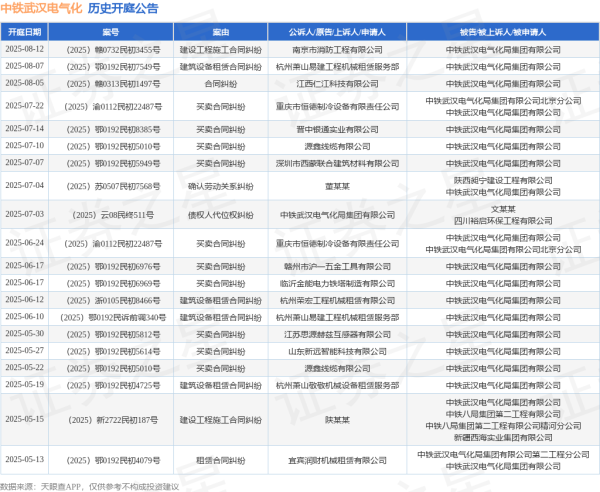The image size is (600, 492).
Task: Click the 开庭日期 column header
Action: click(25, 32)
